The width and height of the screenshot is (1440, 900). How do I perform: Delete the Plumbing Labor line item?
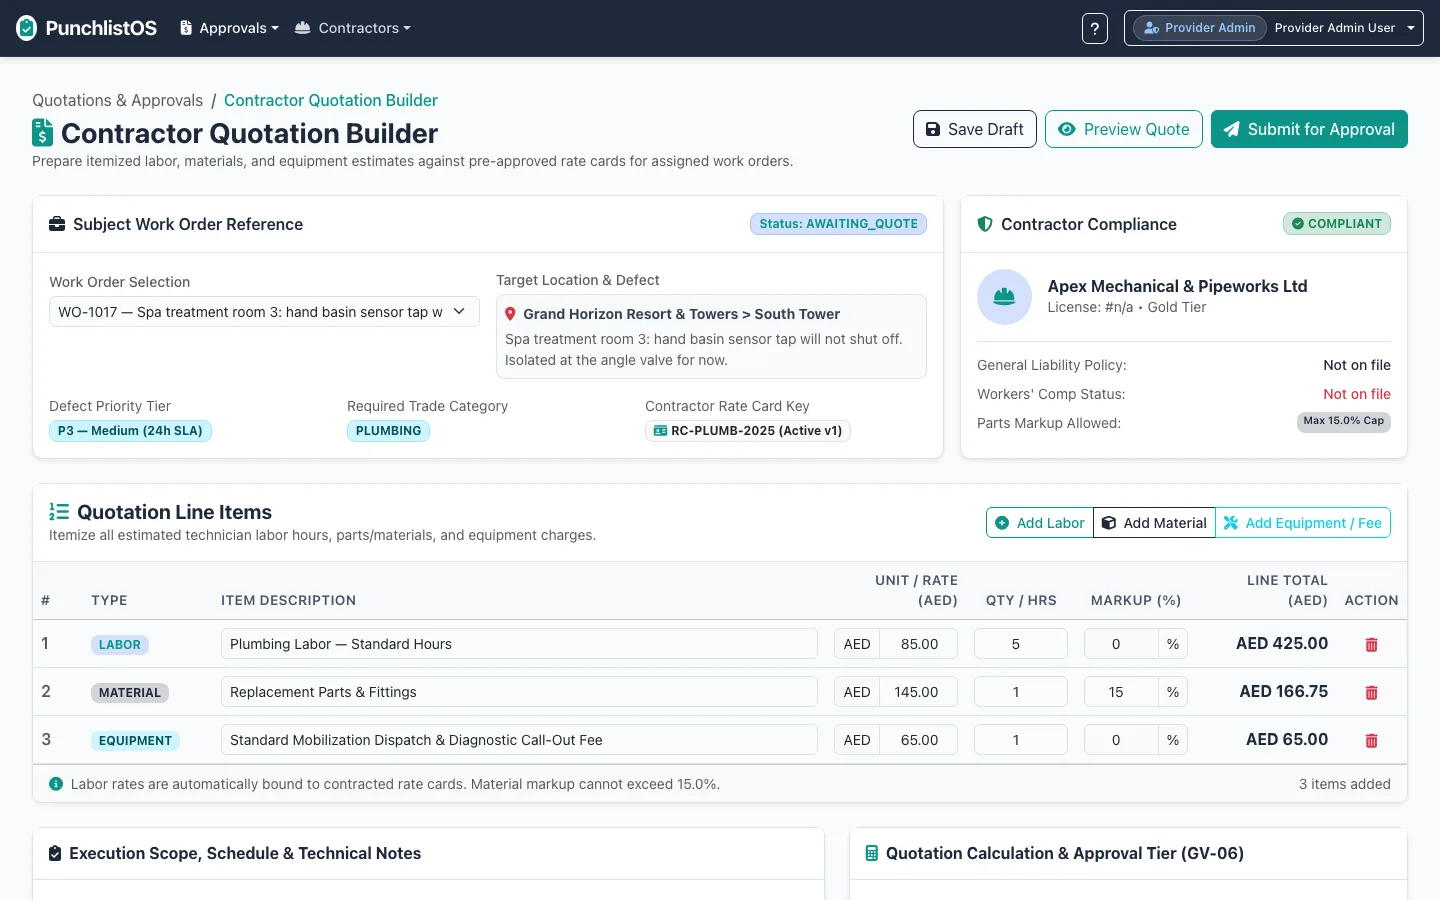point(1371,645)
